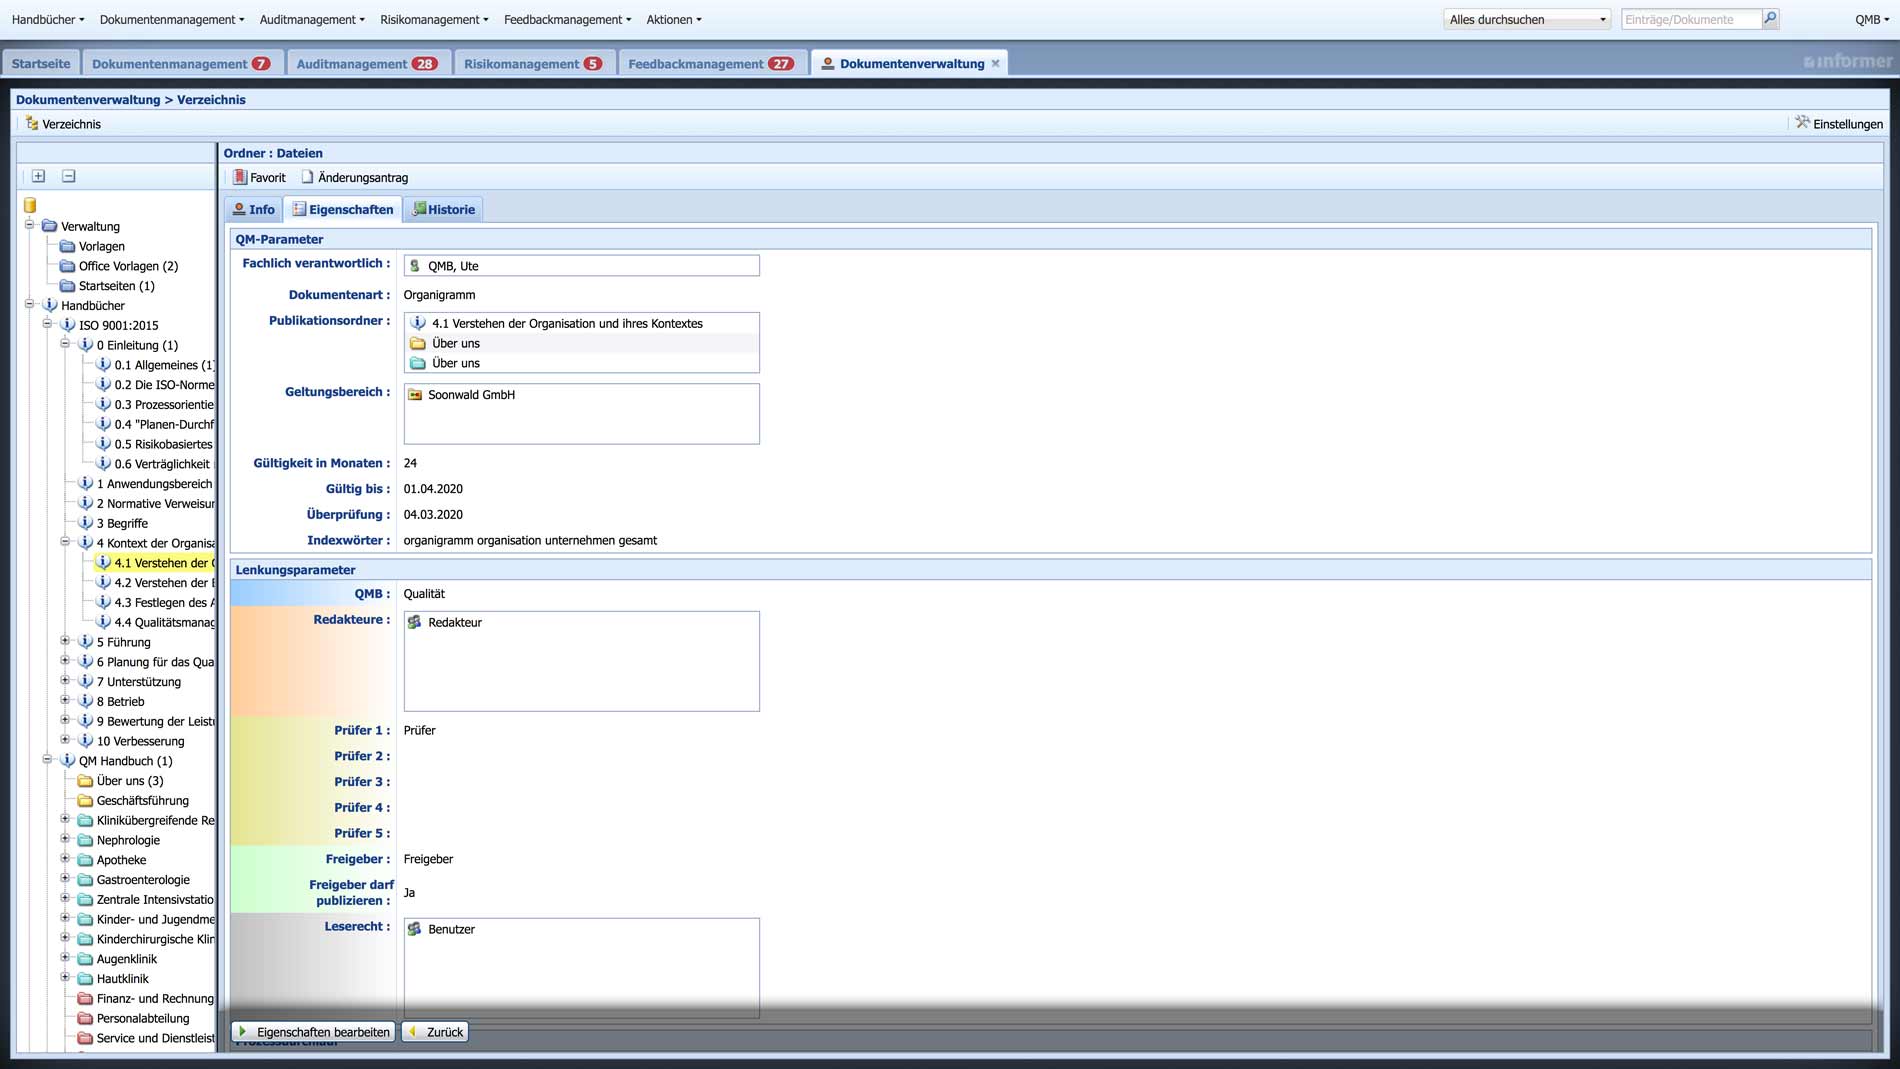Click the Benutzer group icon

point(415,929)
